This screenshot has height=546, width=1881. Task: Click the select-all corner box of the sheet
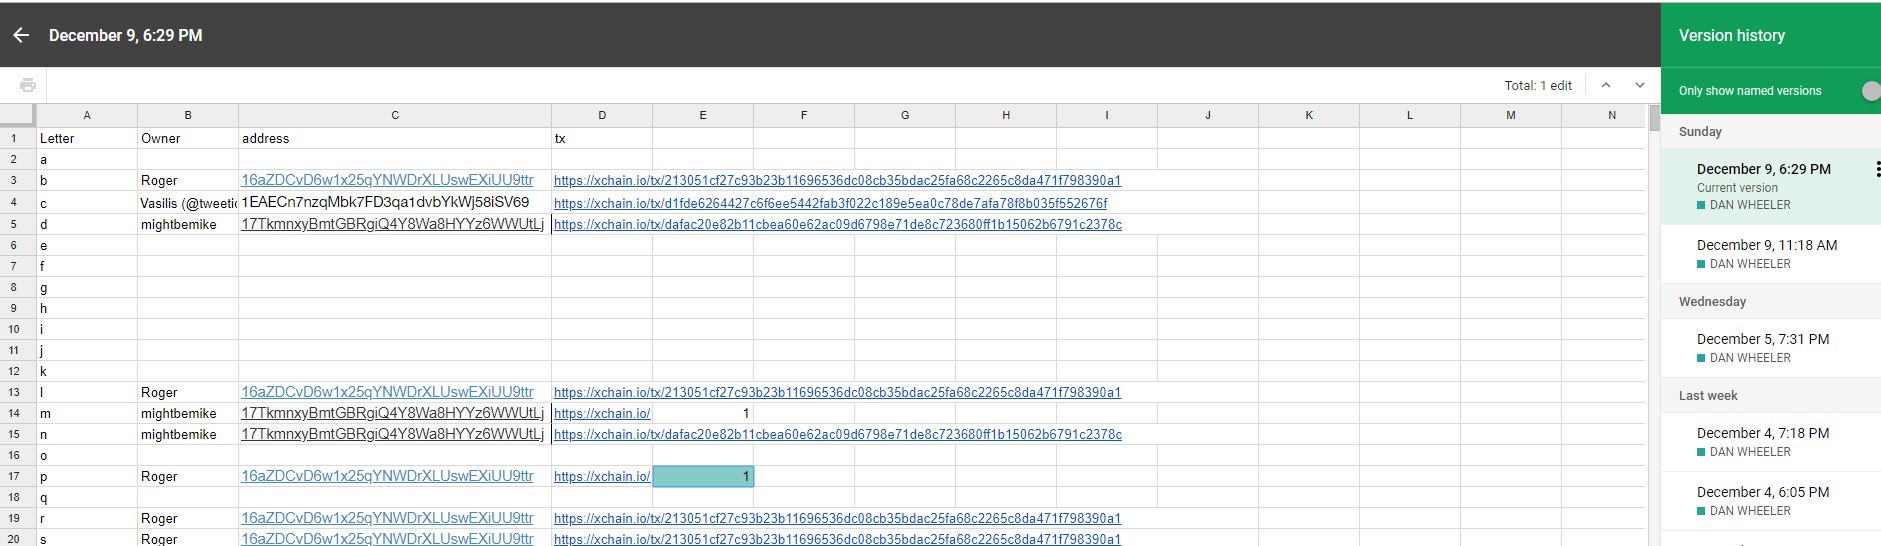click(x=17, y=115)
